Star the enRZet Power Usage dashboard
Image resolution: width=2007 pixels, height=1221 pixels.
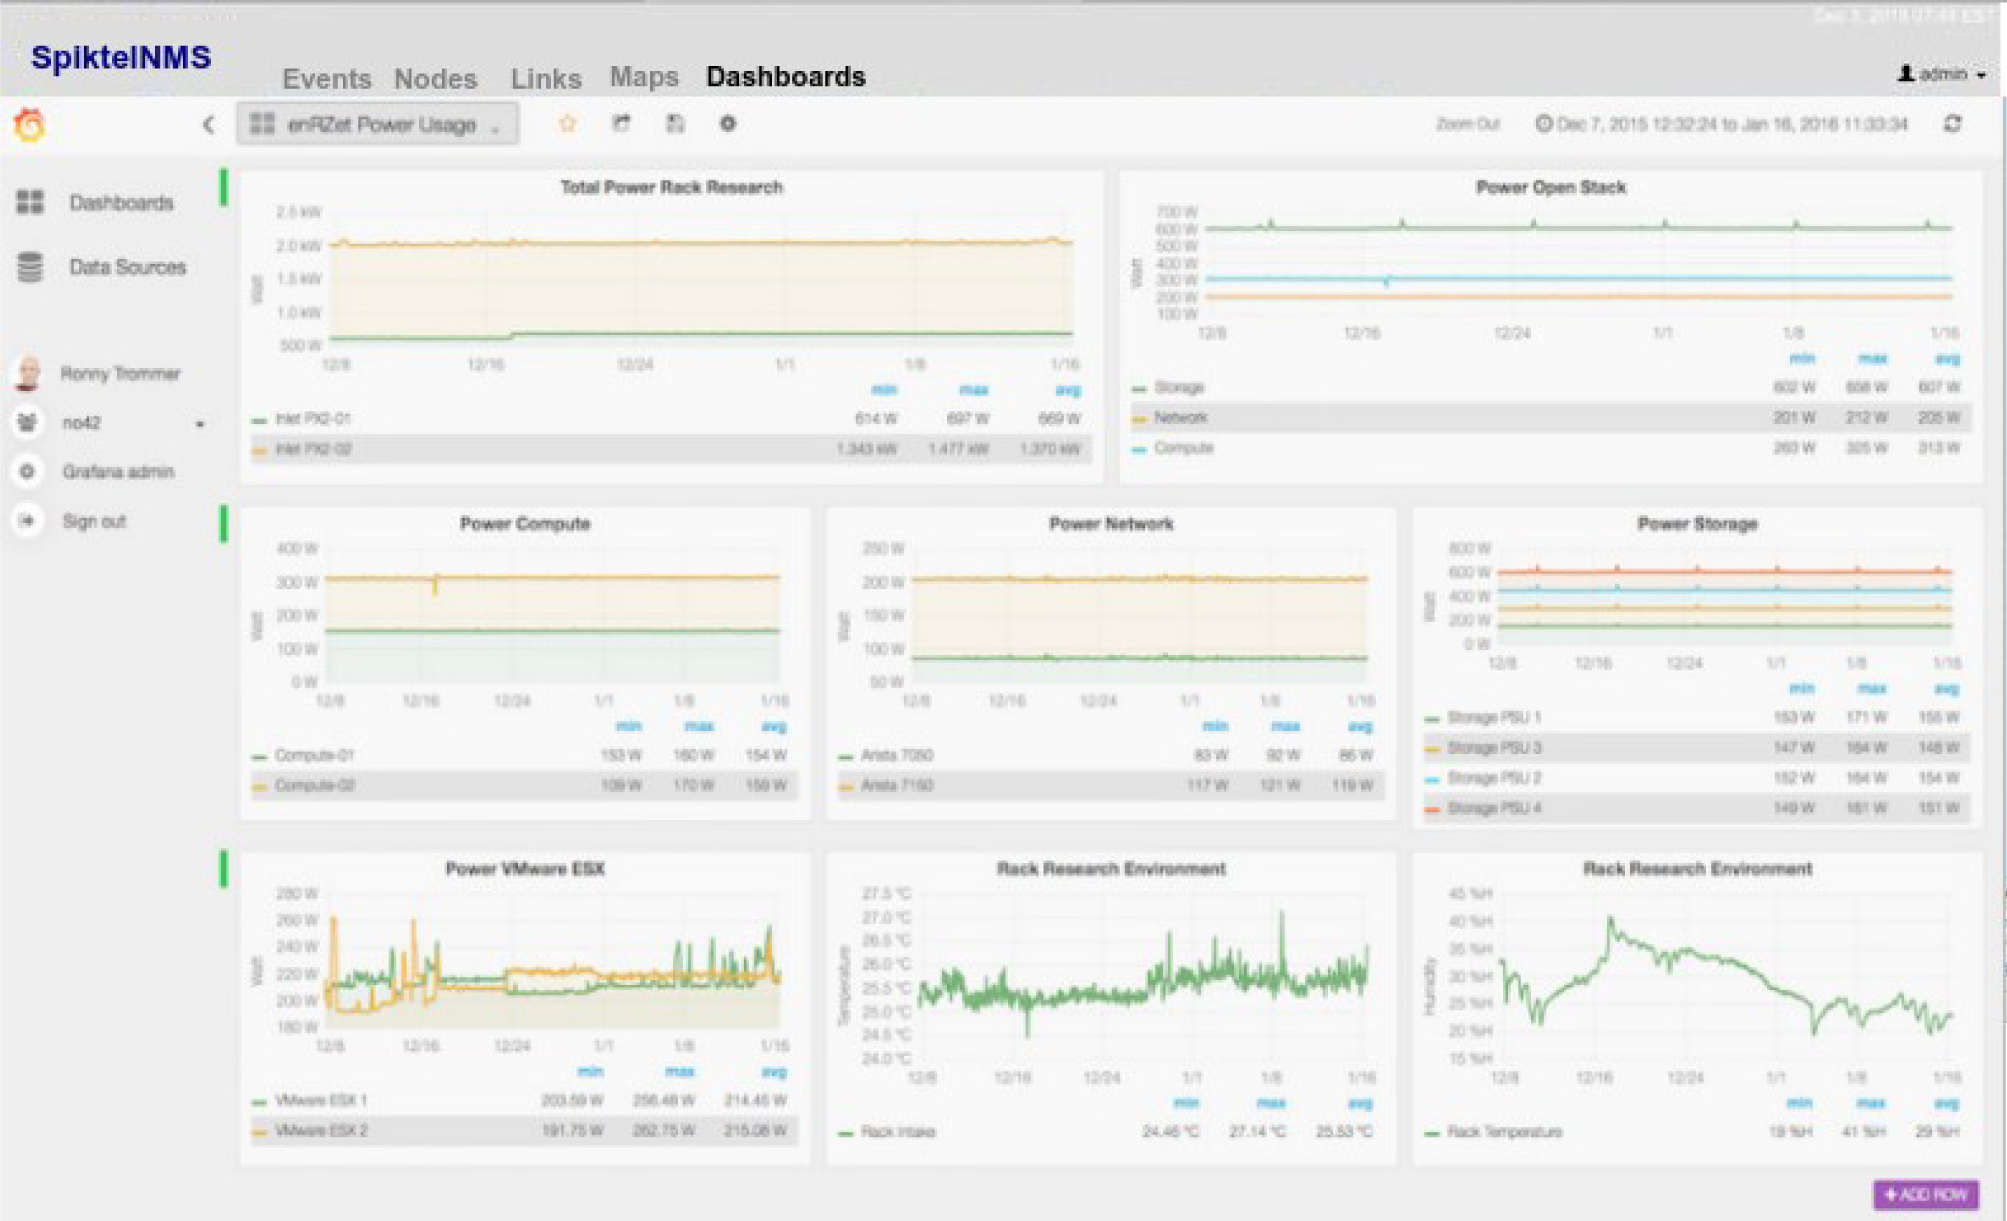[568, 123]
